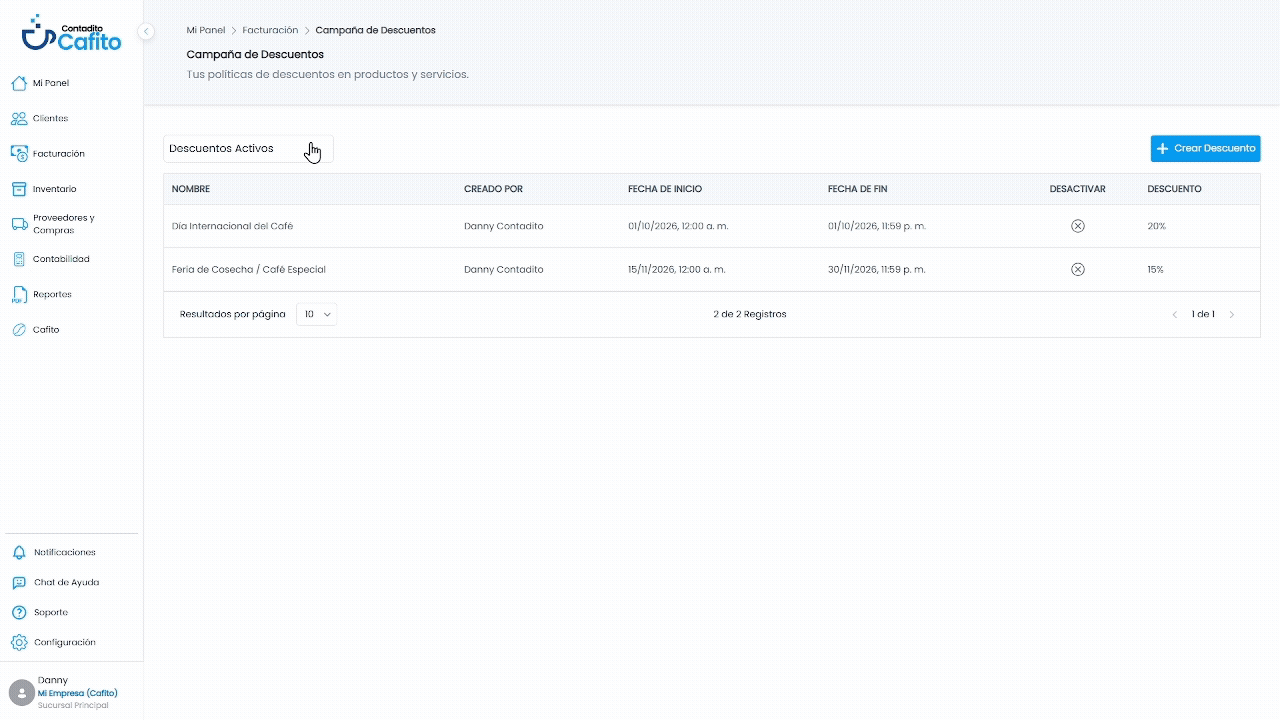Open the Descuentos Activos filter dropdown
The width and height of the screenshot is (1280, 720).
coord(248,149)
